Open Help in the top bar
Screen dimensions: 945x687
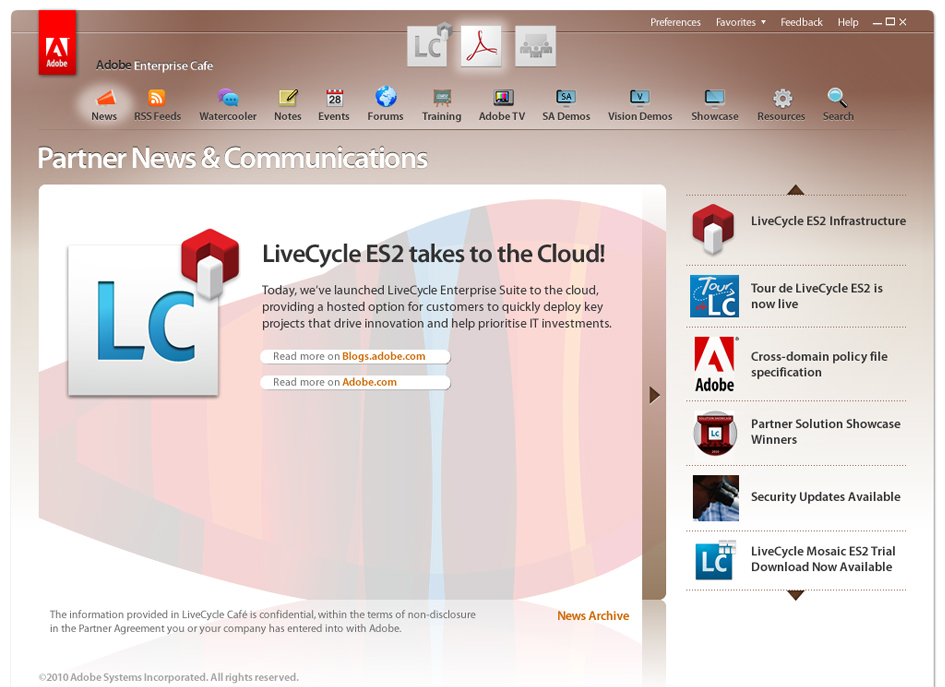[847, 22]
